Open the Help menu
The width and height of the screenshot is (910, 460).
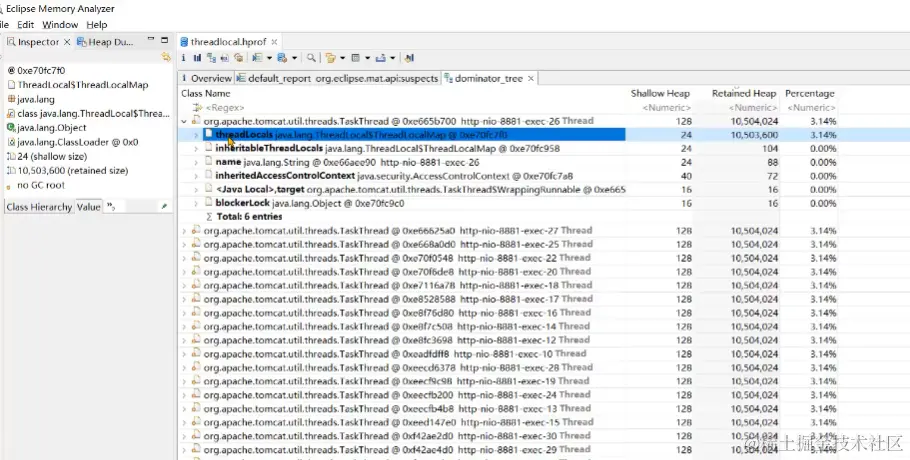[x=97, y=25]
